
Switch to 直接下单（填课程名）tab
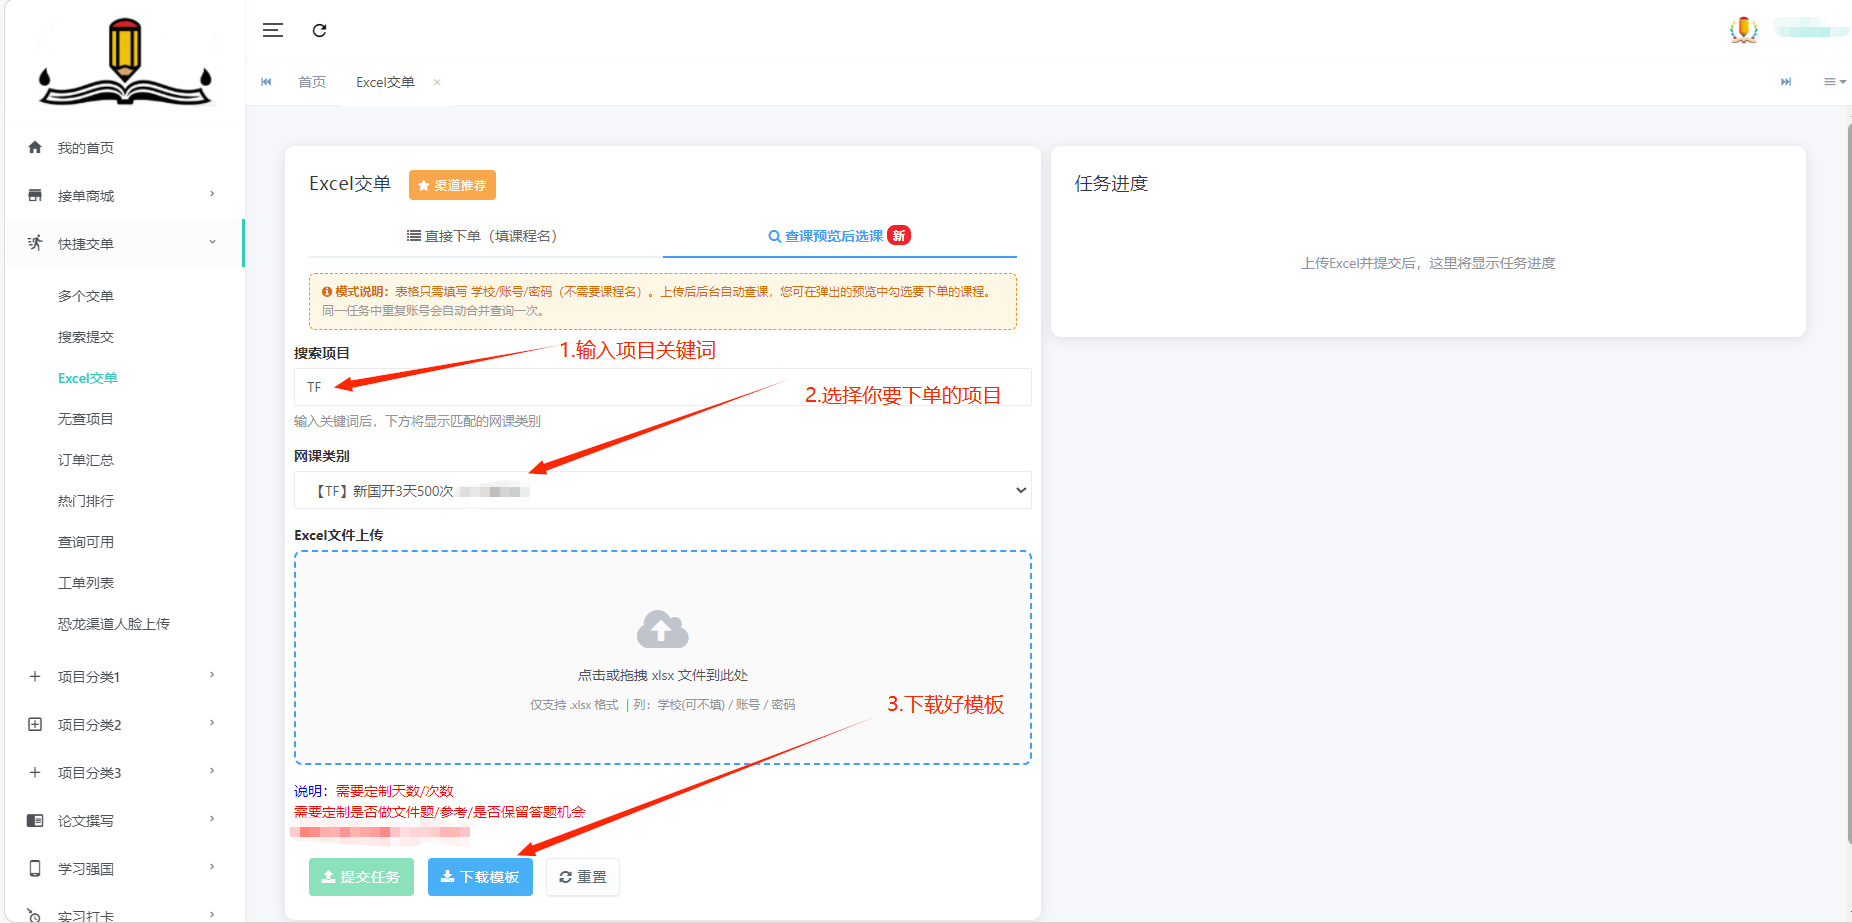(x=485, y=236)
